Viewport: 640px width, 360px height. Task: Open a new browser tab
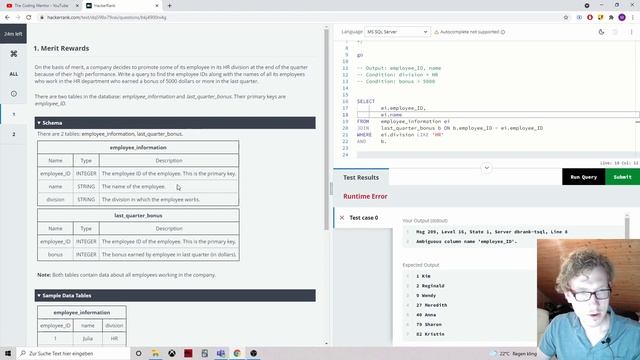pyautogui.click(x=169, y=6)
